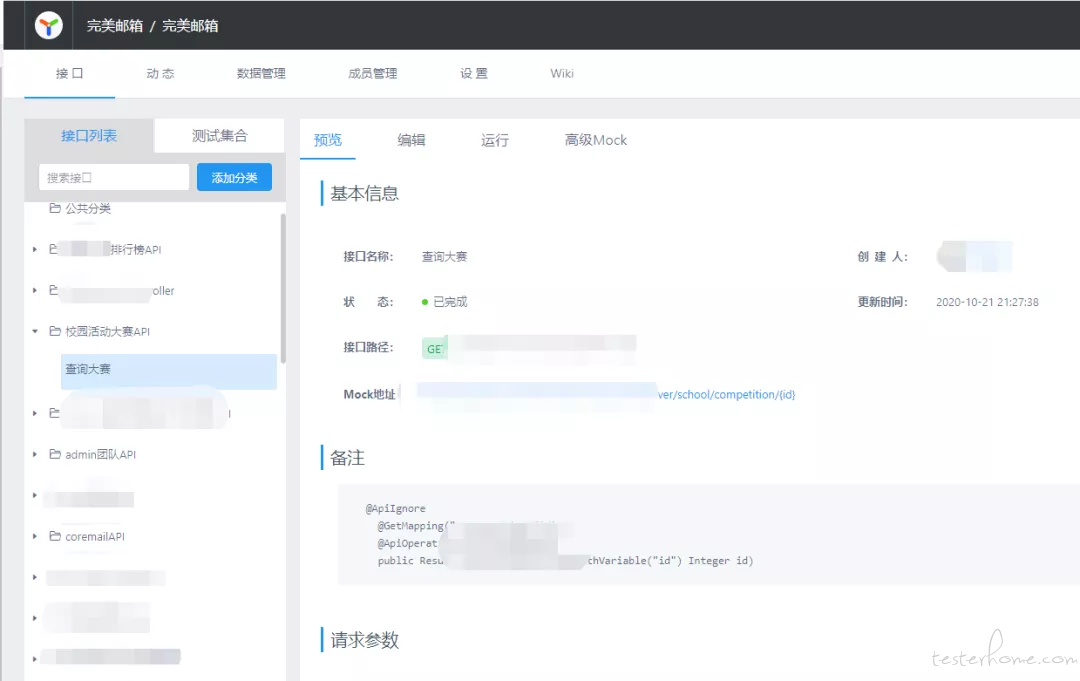Click the 校园活动大赛API folder icon
The height and width of the screenshot is (681, 1080).
[55, 331]
